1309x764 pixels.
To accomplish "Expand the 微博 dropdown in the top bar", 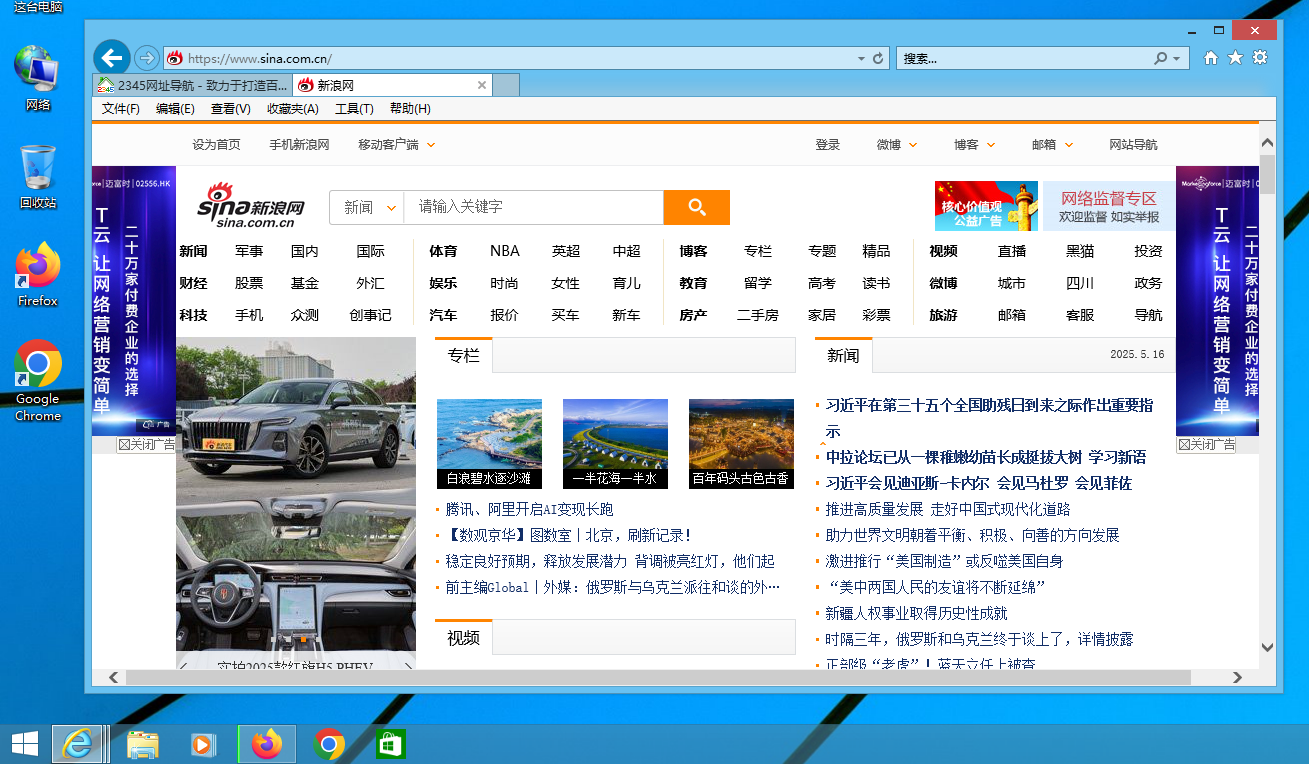I will [913, 145].
